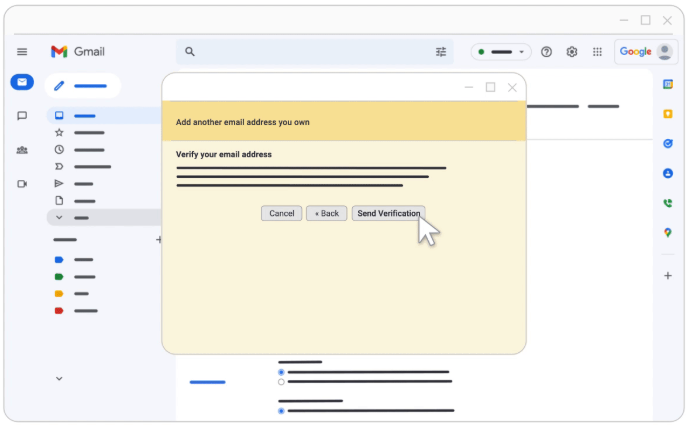The width and height of the screenshot is (691, 429).
Task: Close the Add another email dialog
Action: [512, 88]
